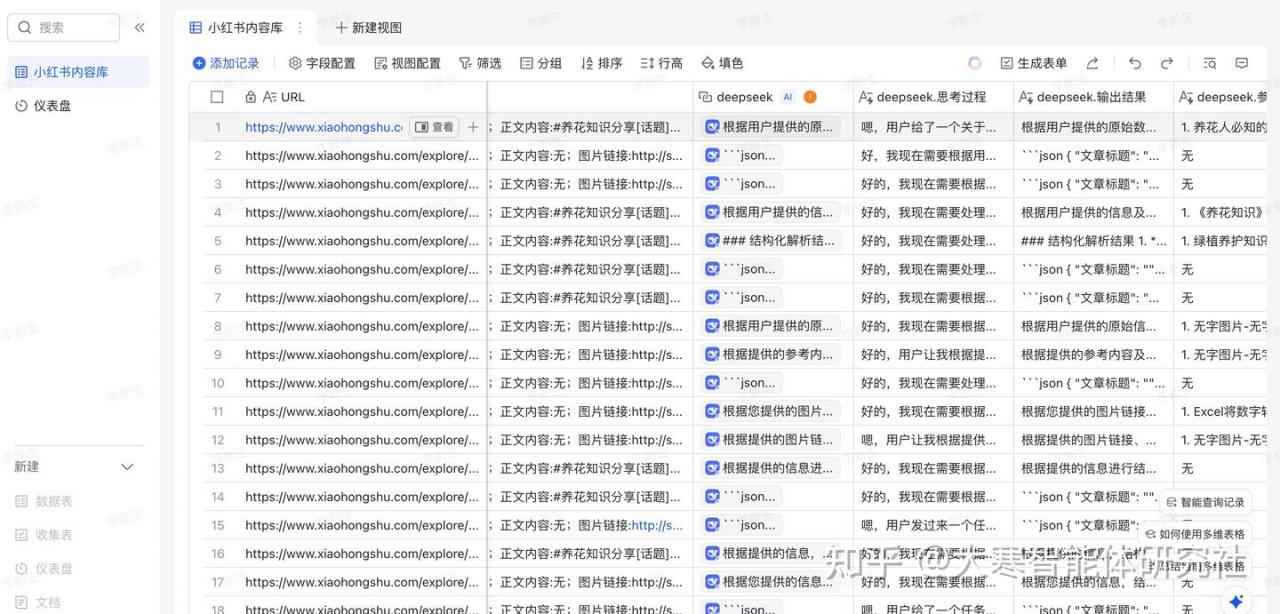Select 小红书内容库 in the sidebar

(x=78, y=72)
